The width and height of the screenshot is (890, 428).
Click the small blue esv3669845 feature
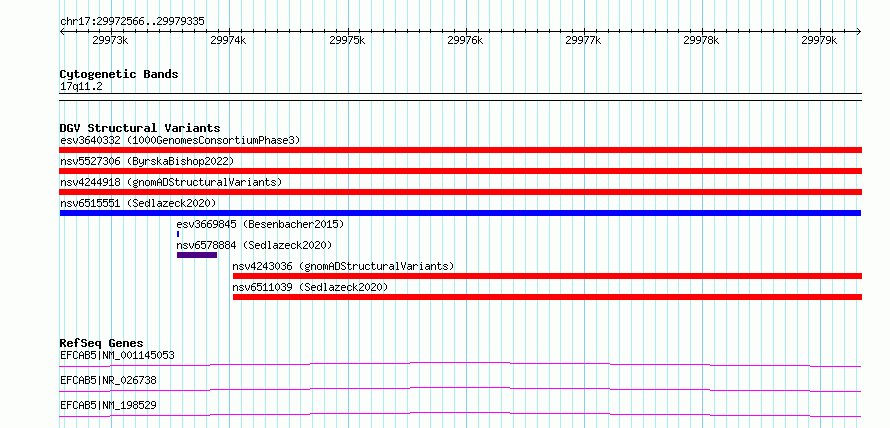coord(178,234)
